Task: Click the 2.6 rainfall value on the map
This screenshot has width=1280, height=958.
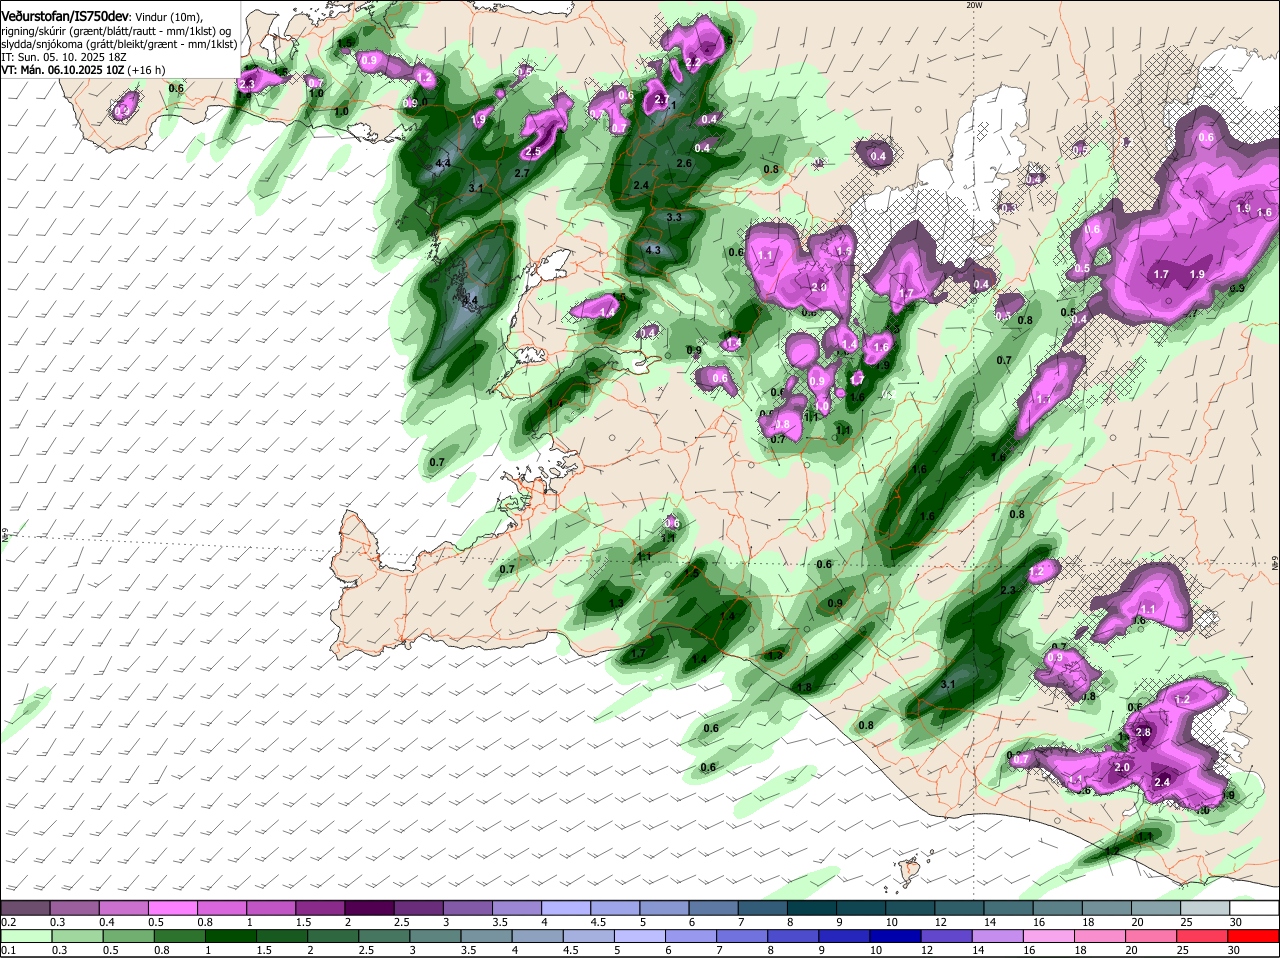Action: click(x=684, y=163)
